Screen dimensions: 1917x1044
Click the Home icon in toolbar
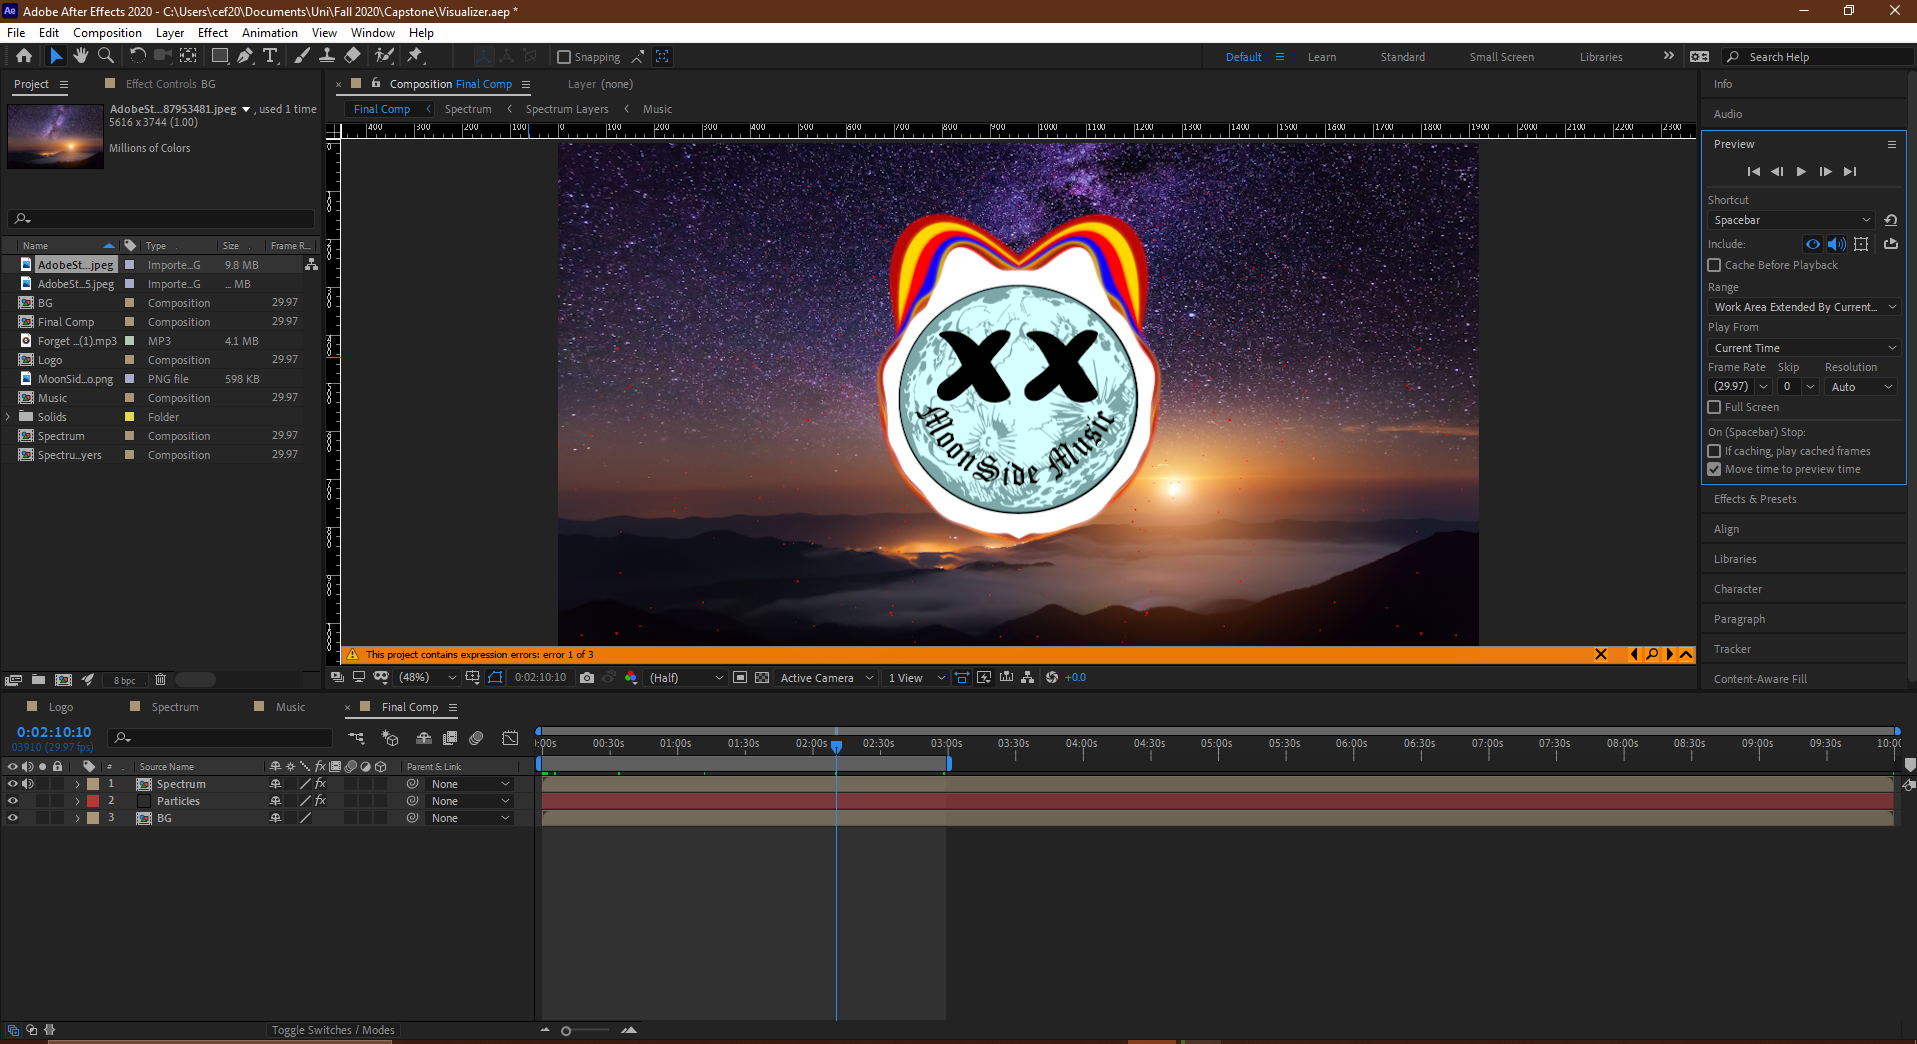pos(24,56)
